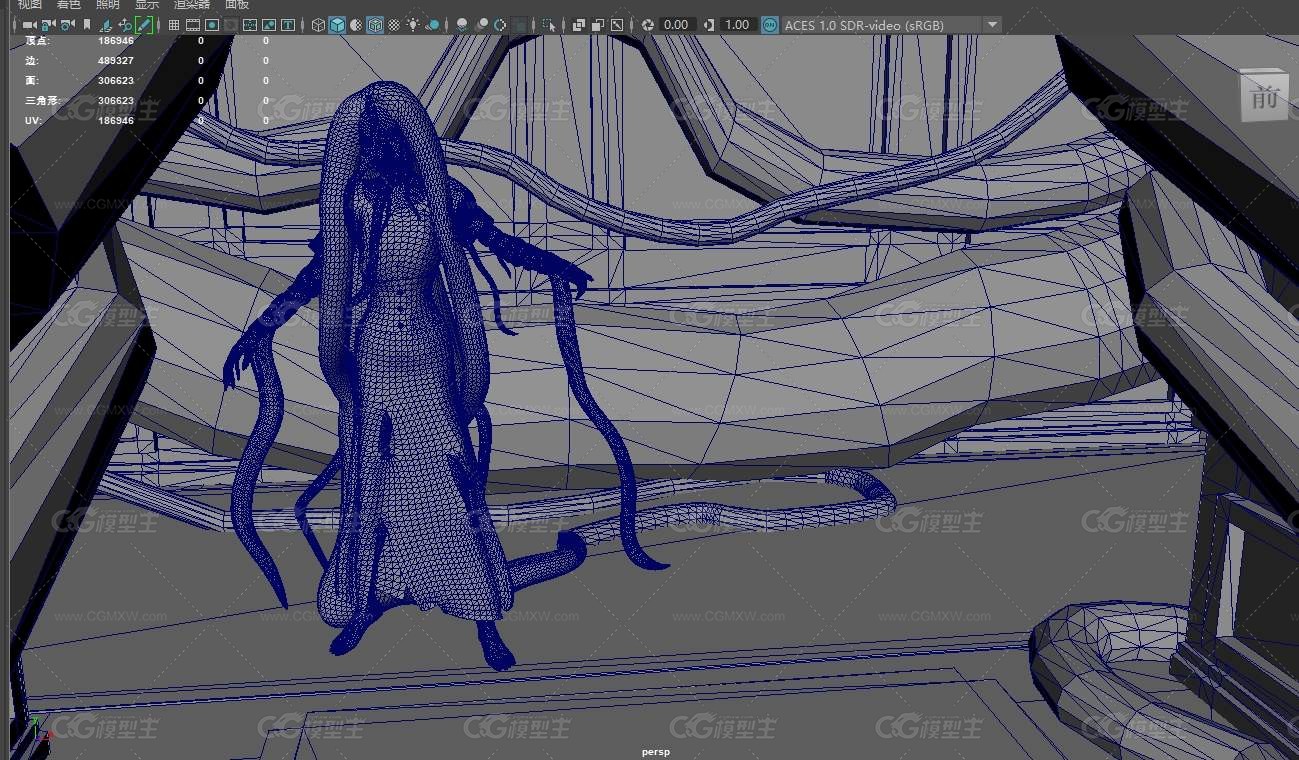
Task: Toggle the Safe Title icon
Action: coord(288,25)
